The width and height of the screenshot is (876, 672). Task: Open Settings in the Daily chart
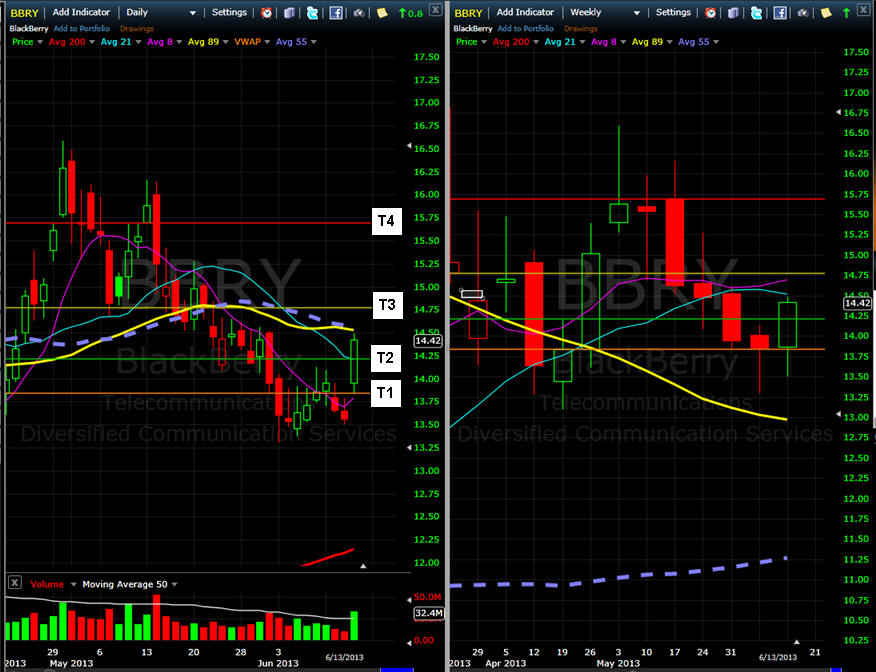click(229, 13)
